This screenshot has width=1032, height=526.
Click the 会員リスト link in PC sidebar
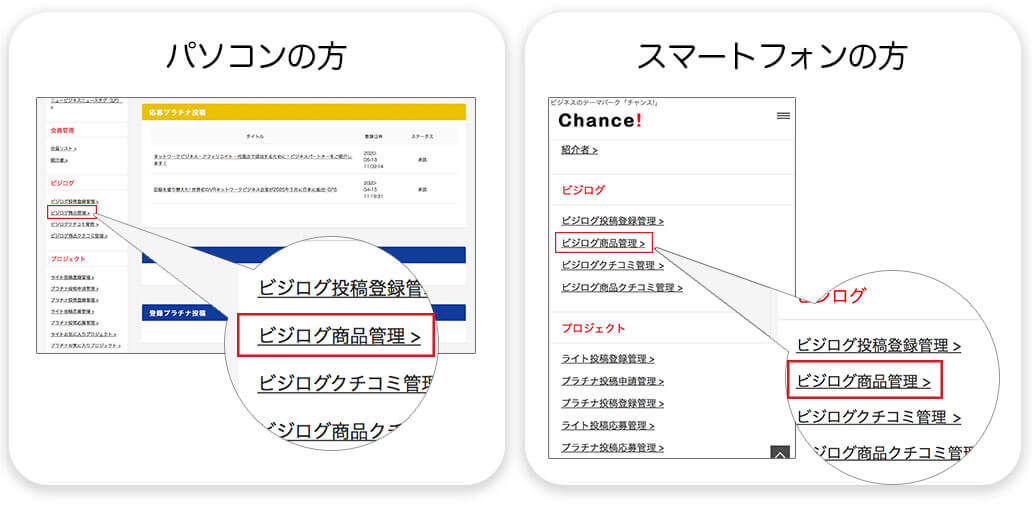click(63, 148)
